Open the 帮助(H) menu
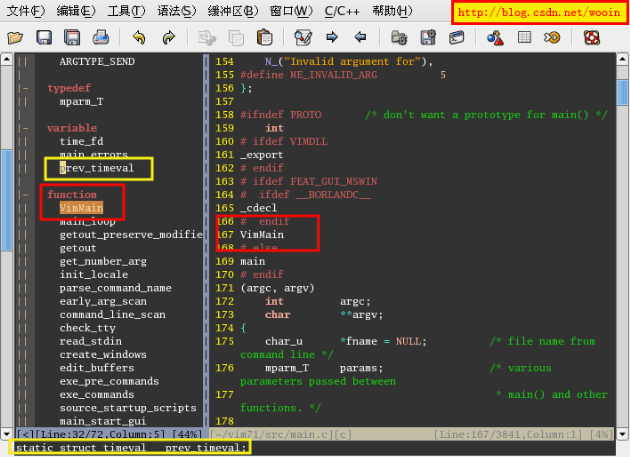 (x=392, y=11)
